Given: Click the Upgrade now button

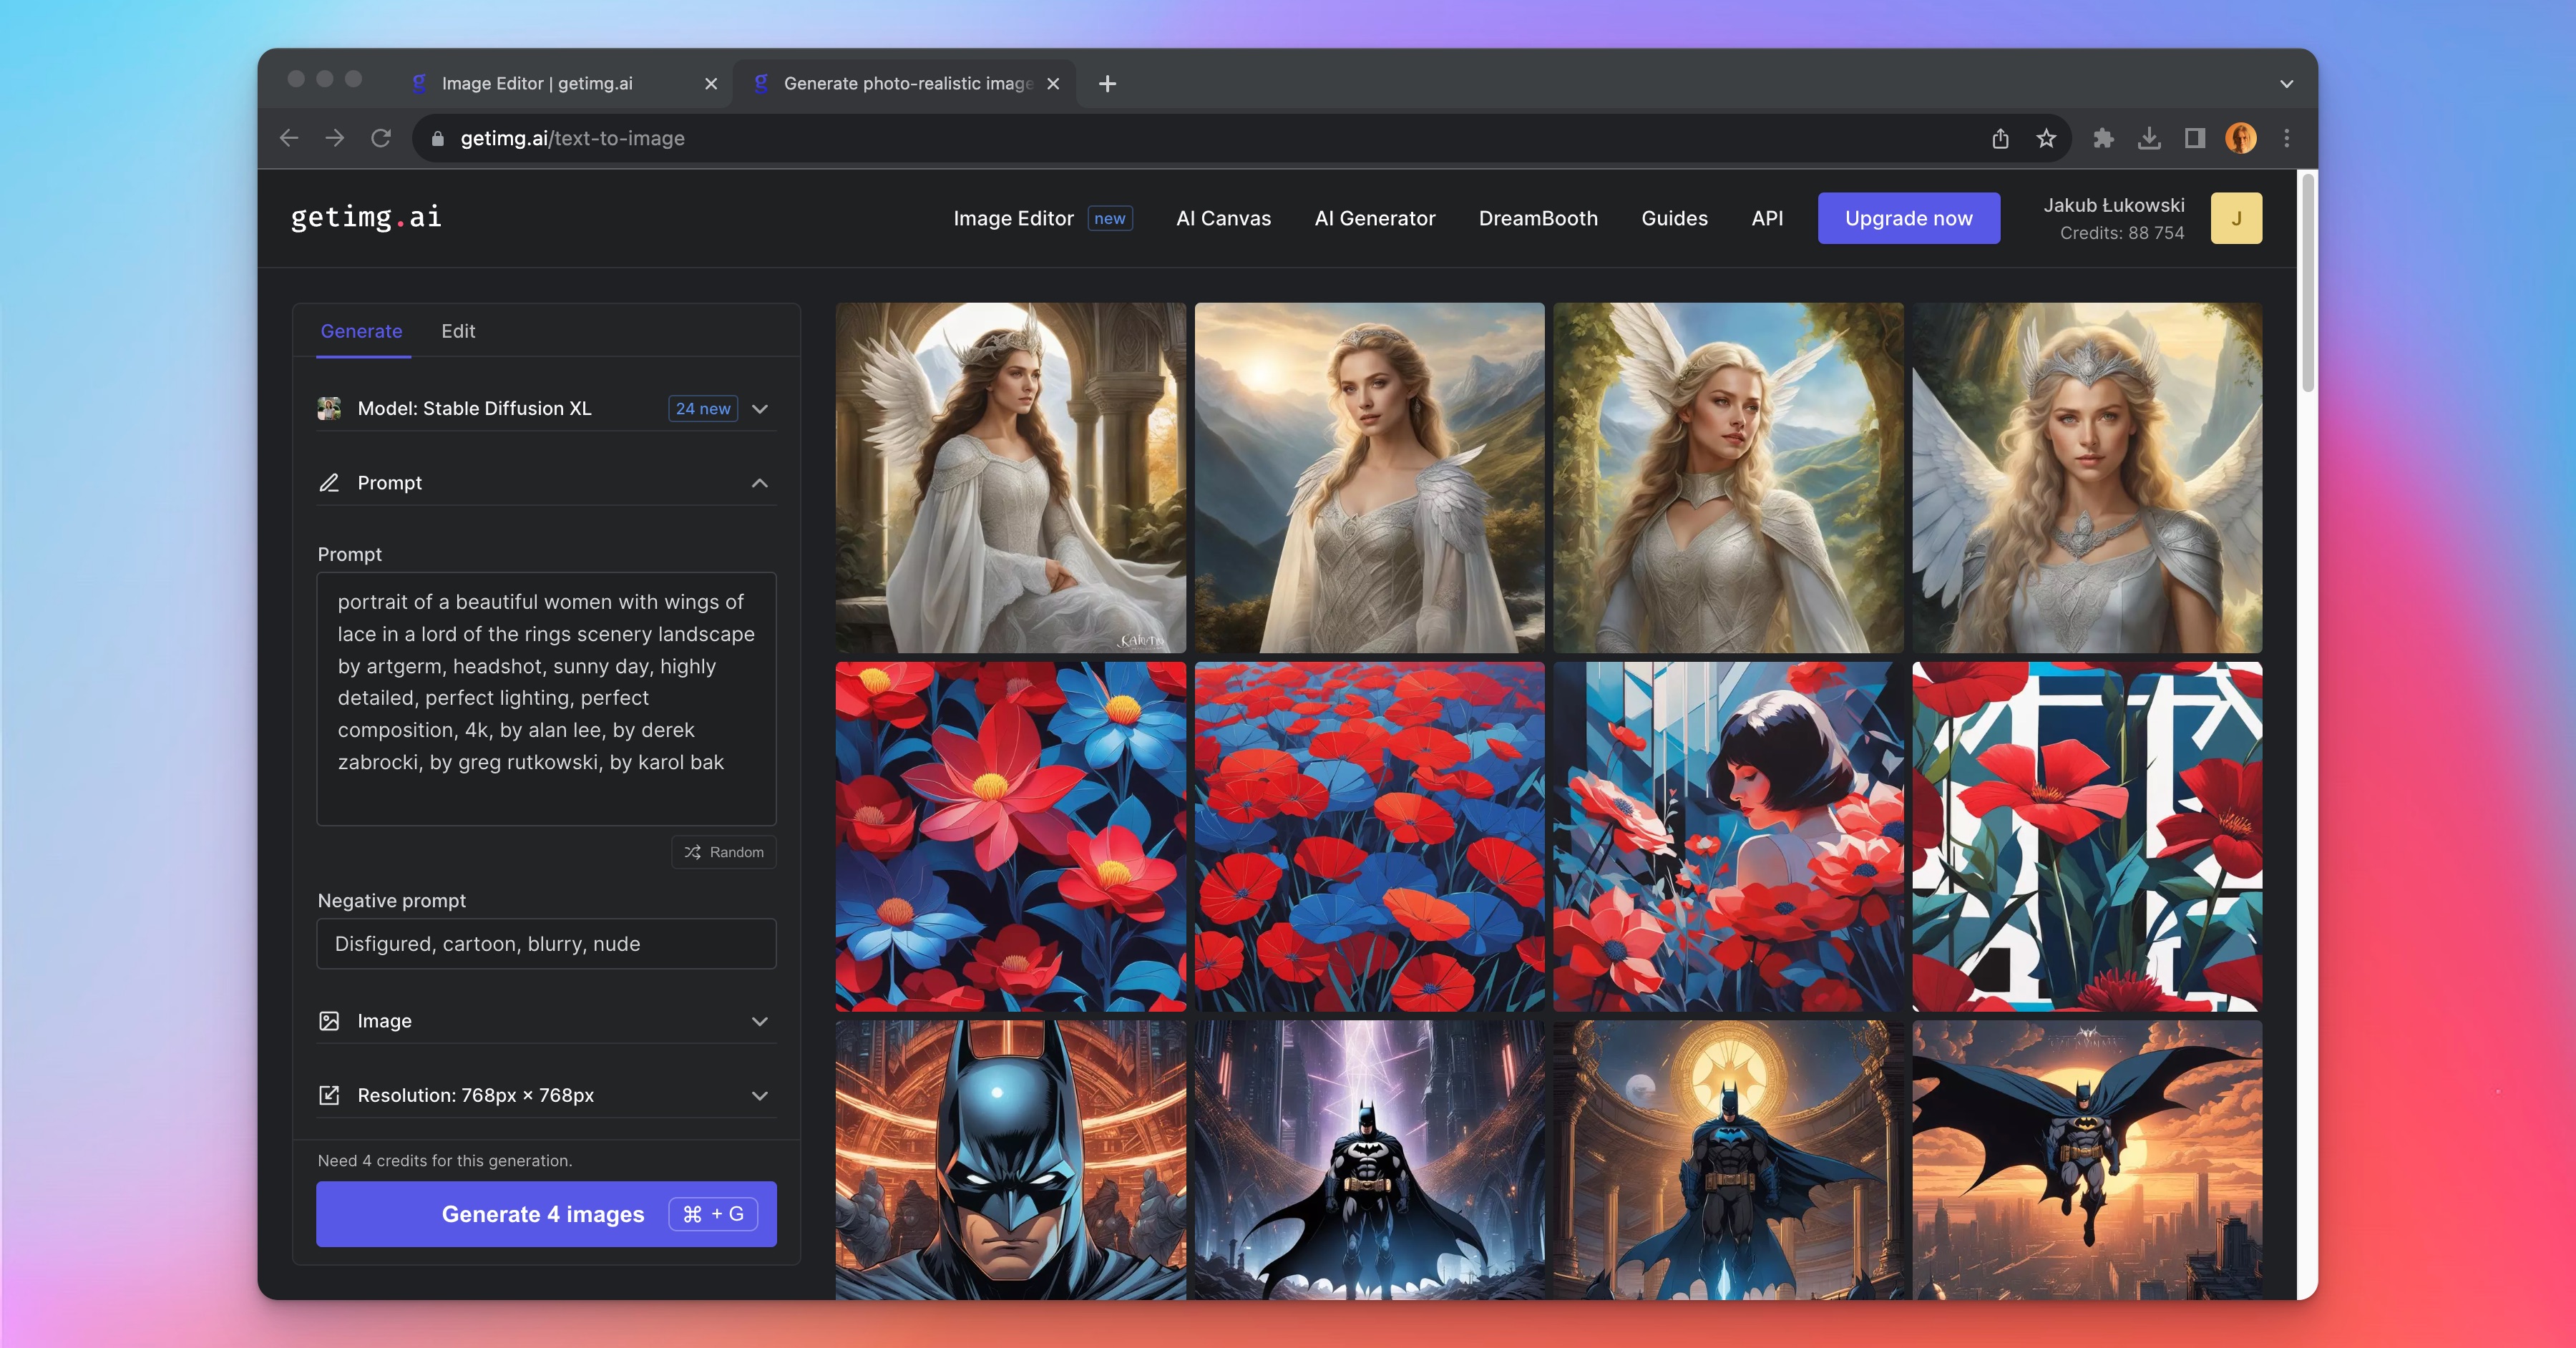Looking at the screenshot, I should point(1908,218).
